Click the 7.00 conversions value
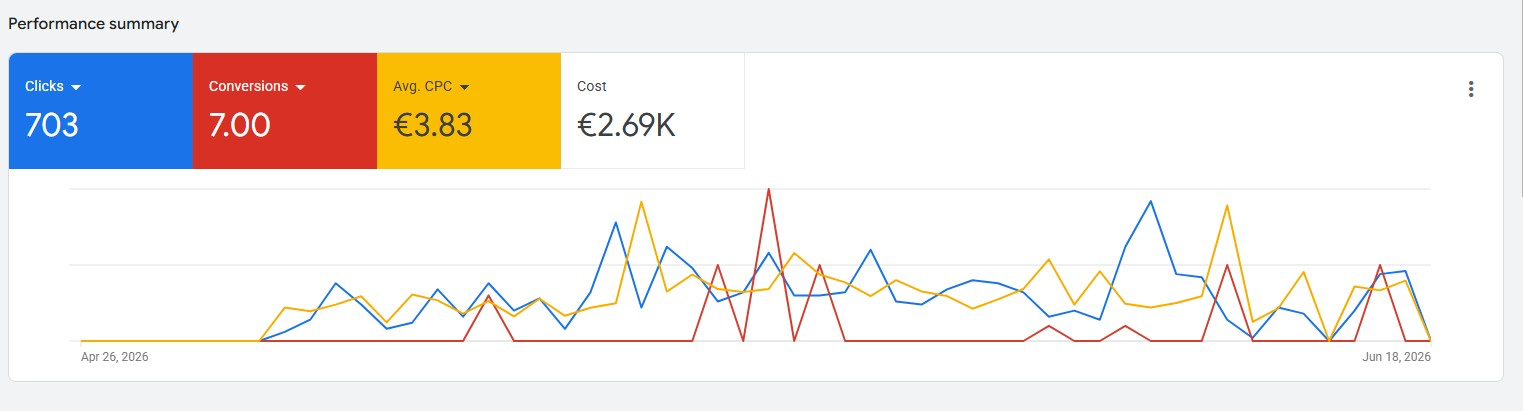This screenshot has height=411, width=1523. (240, 125)
